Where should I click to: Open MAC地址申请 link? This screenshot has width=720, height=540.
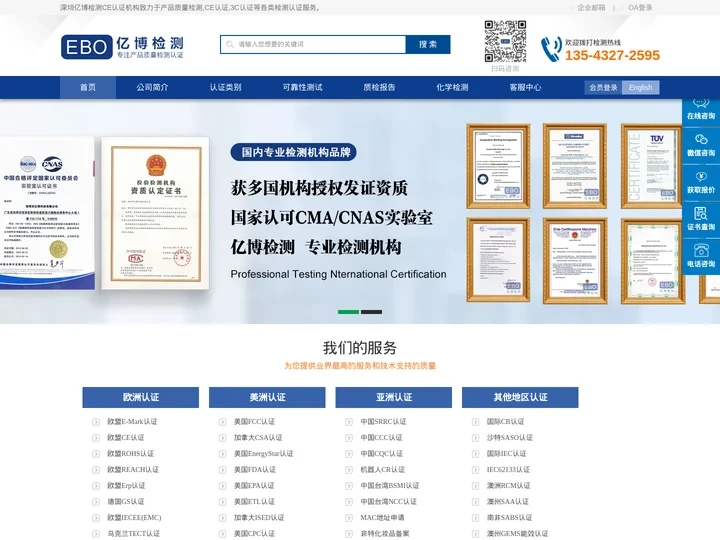(382, 518)
